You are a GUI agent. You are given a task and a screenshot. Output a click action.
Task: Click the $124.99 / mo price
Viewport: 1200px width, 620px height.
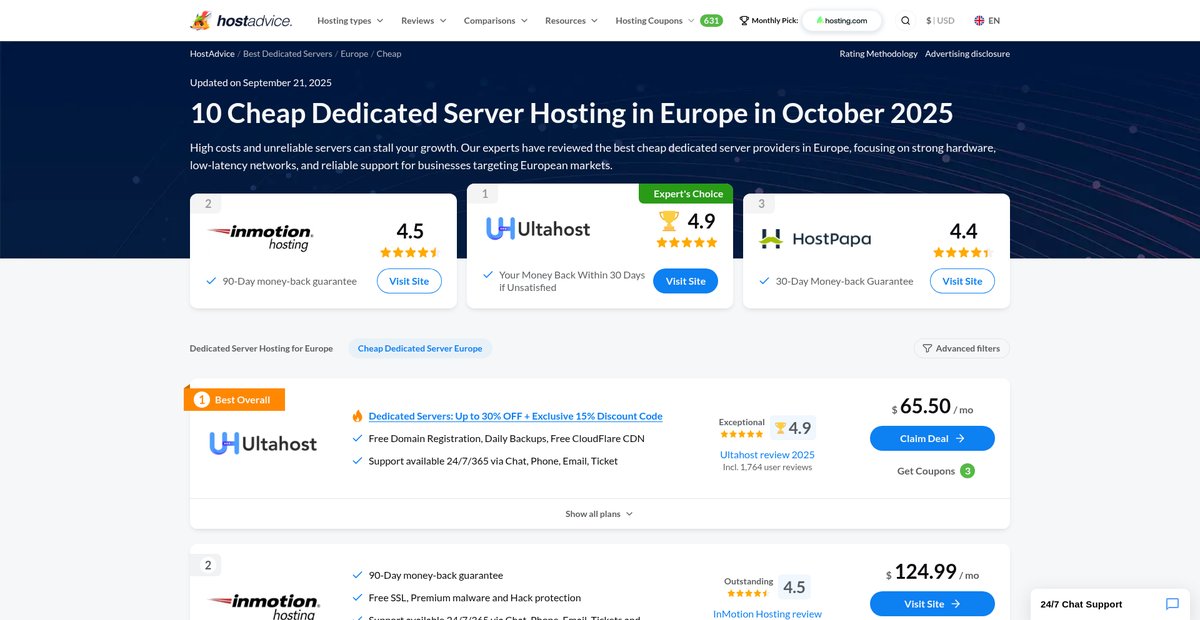tap(932, 572)
